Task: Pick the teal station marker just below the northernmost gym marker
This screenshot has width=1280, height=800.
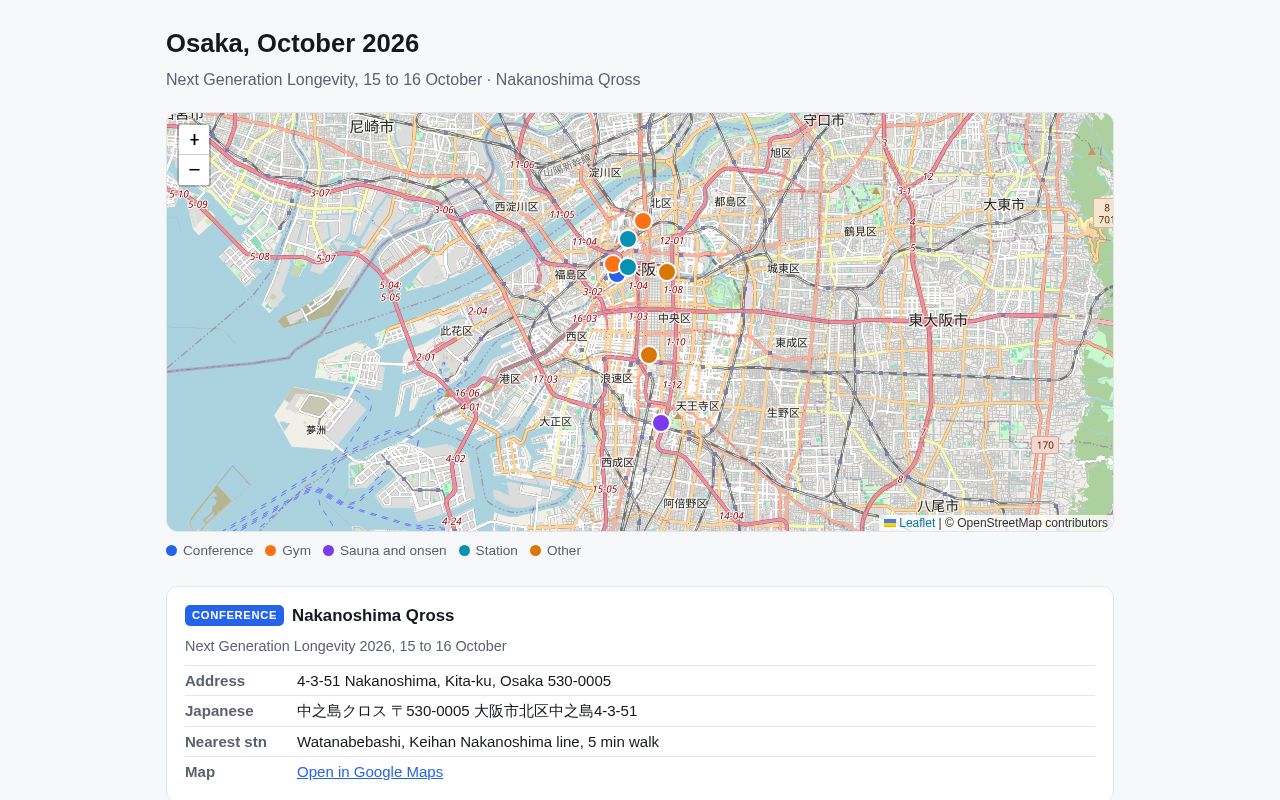Action: pyautogui.click(x=628, y=239)
